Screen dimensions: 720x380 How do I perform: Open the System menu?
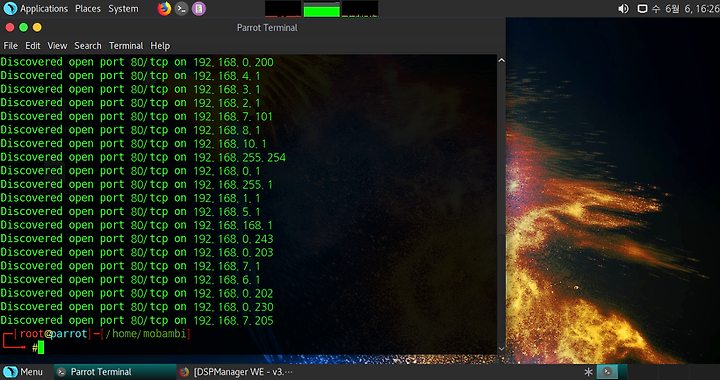click(123, 9)
